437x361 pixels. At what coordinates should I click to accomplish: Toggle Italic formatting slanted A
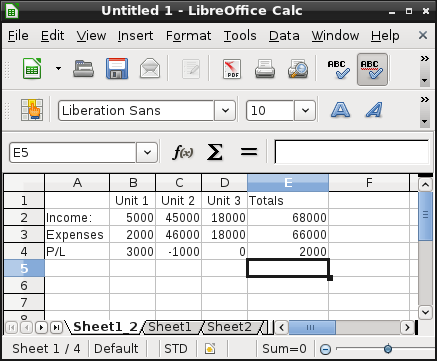click(374, 110)
